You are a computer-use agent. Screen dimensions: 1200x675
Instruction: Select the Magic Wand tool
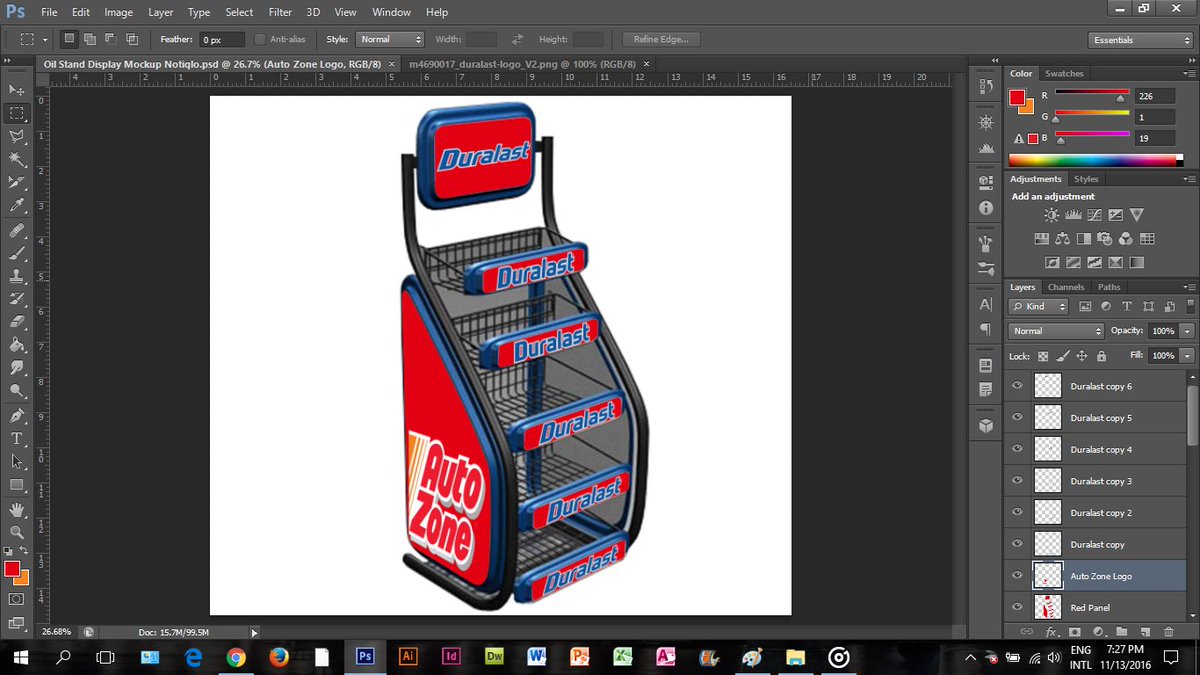[x=17, y=159]
